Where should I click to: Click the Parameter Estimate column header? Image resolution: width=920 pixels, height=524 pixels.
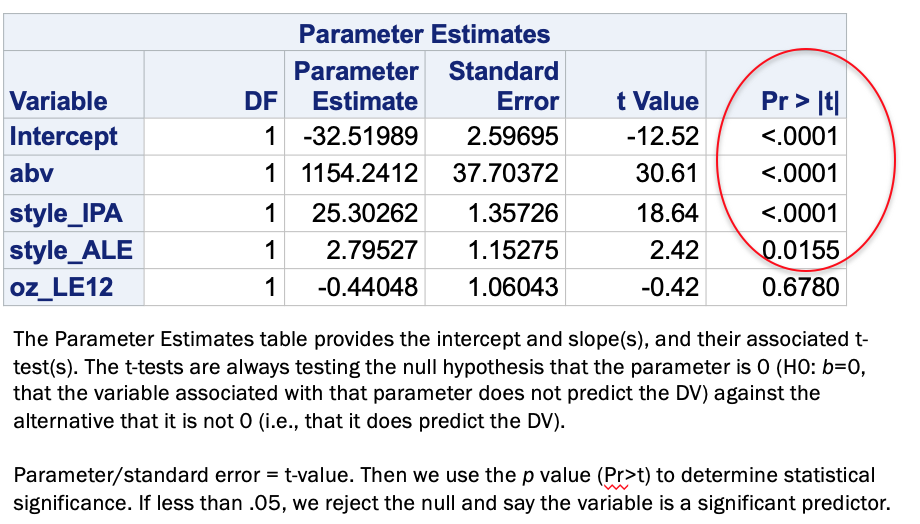point(356,86)
